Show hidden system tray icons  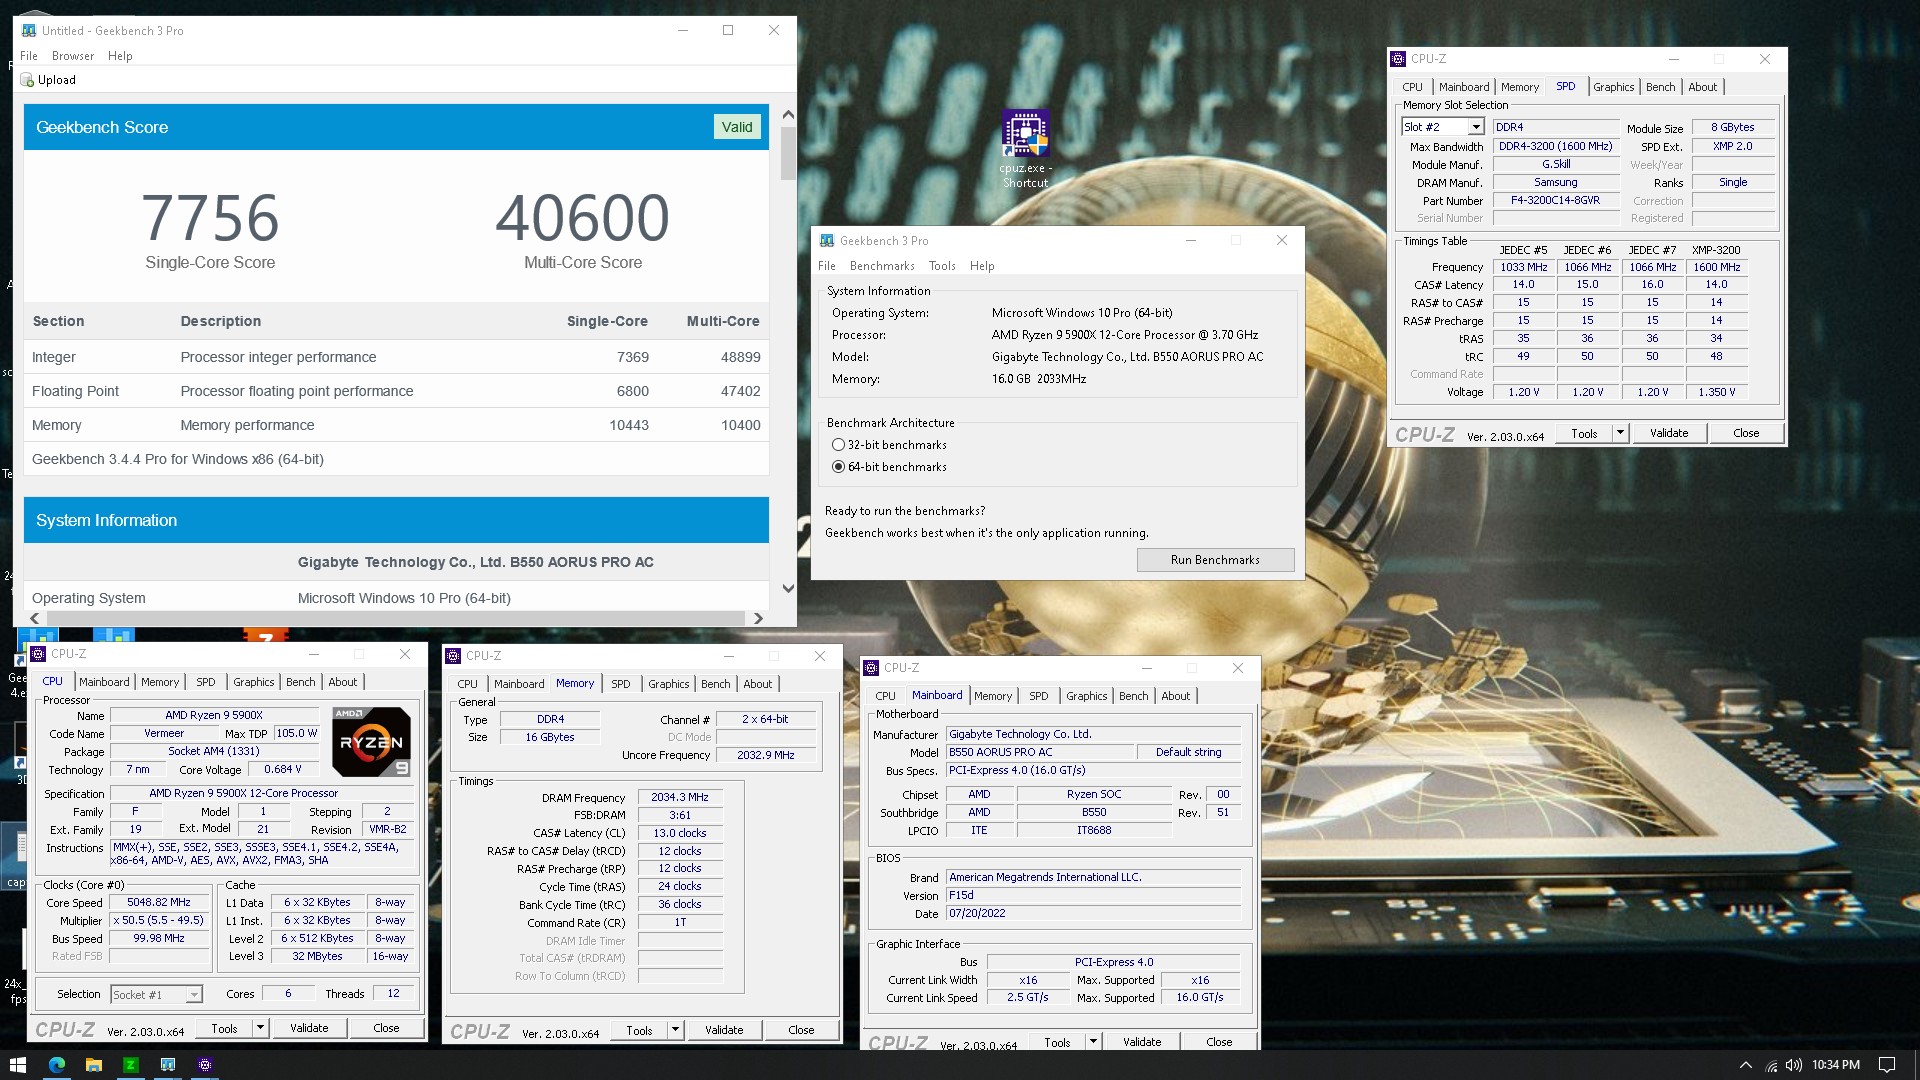click(1745, 1065)
